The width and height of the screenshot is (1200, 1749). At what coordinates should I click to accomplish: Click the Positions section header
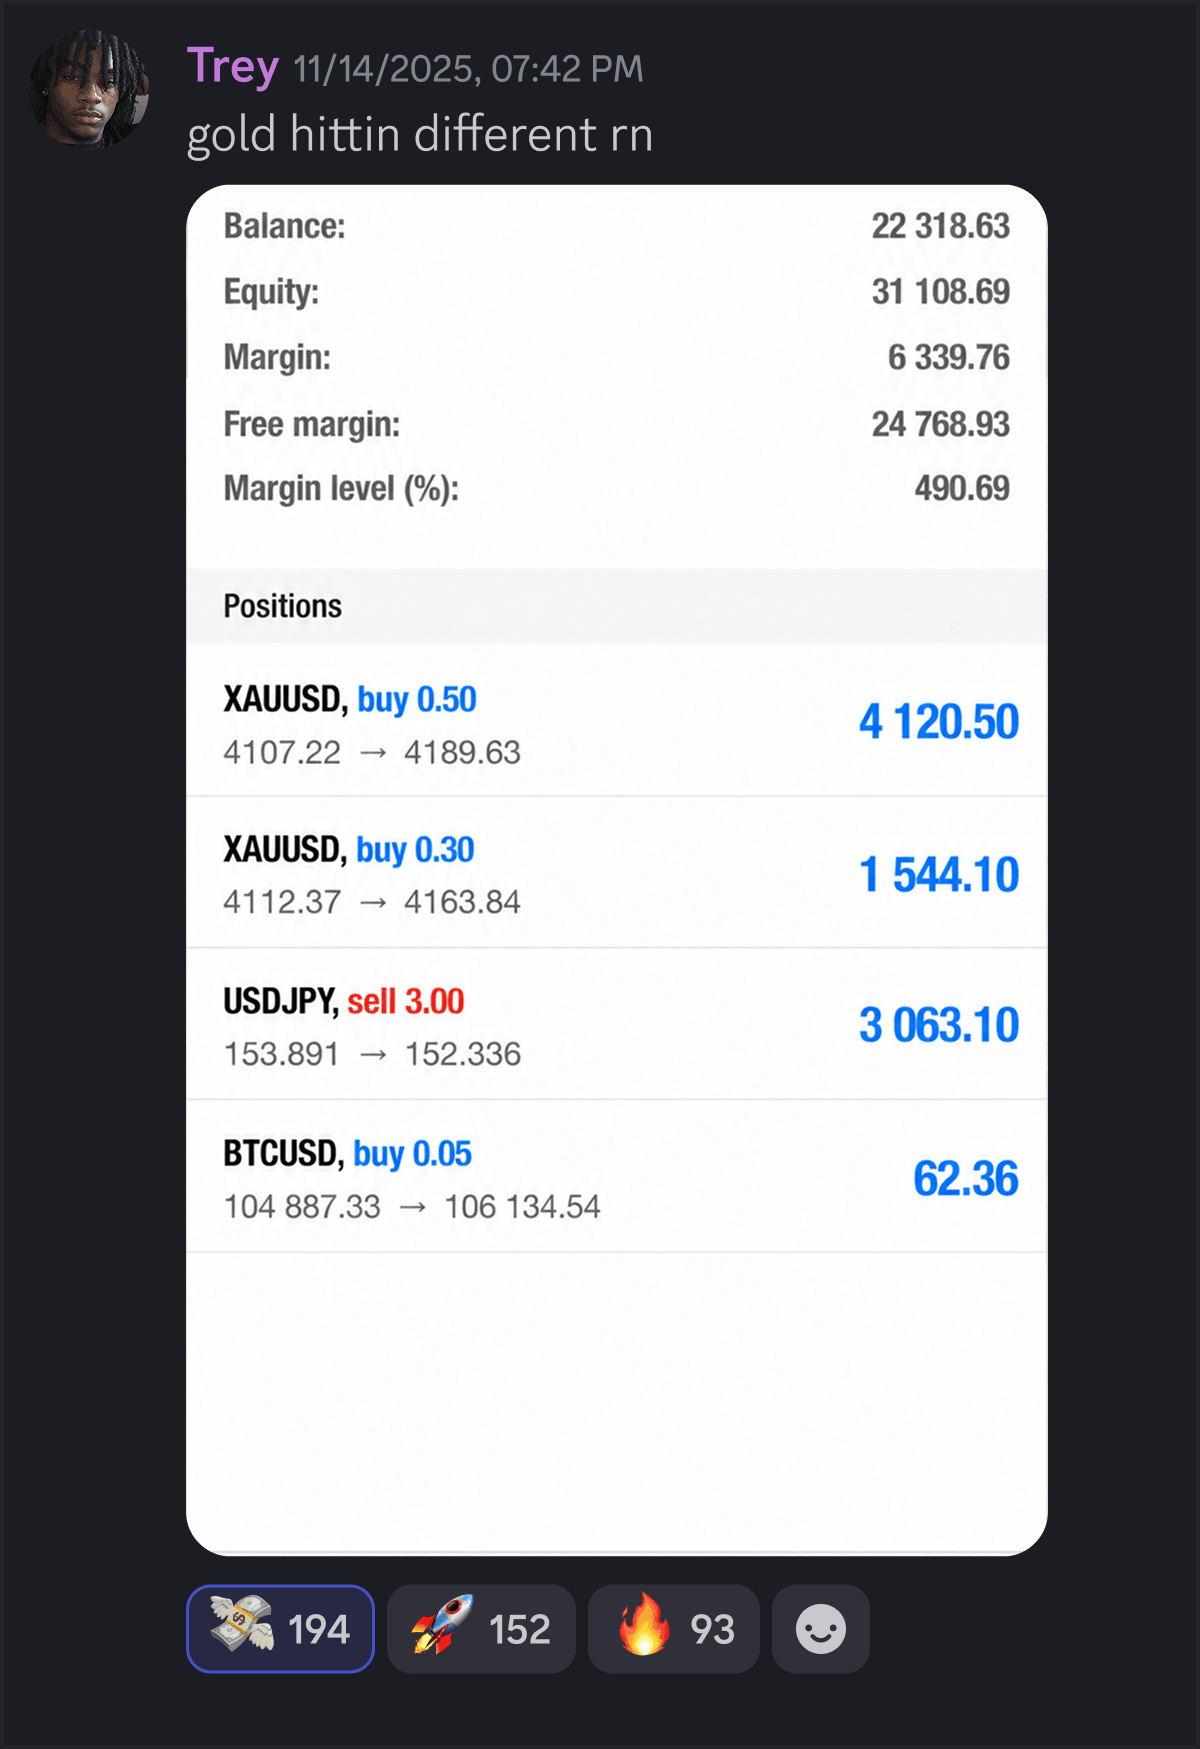click(617, 606)
